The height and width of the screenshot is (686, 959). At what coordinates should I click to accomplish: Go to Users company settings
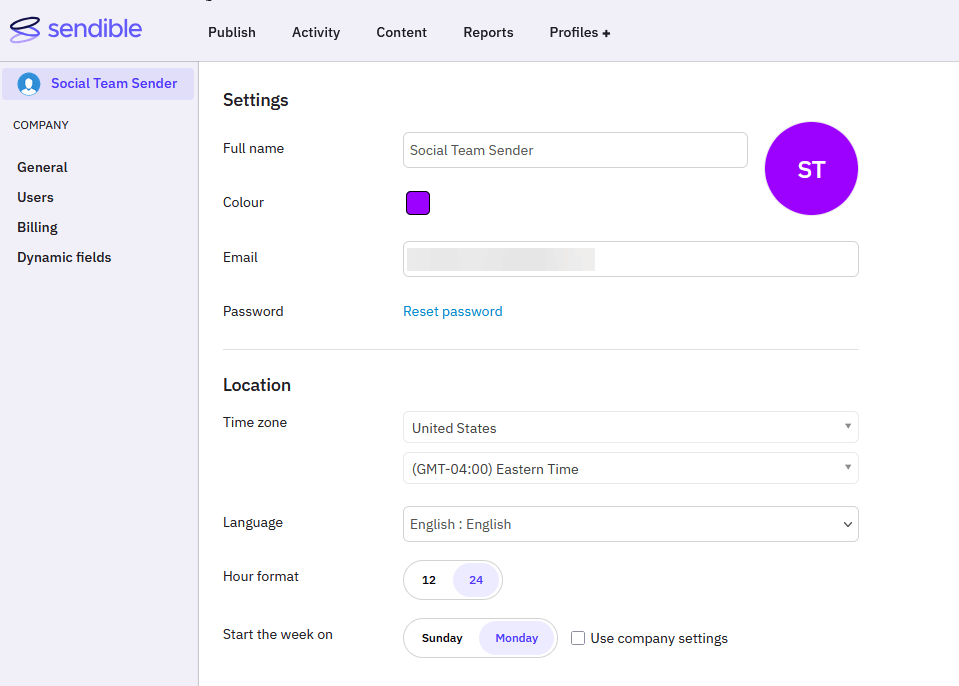click(x=35, y=197)
